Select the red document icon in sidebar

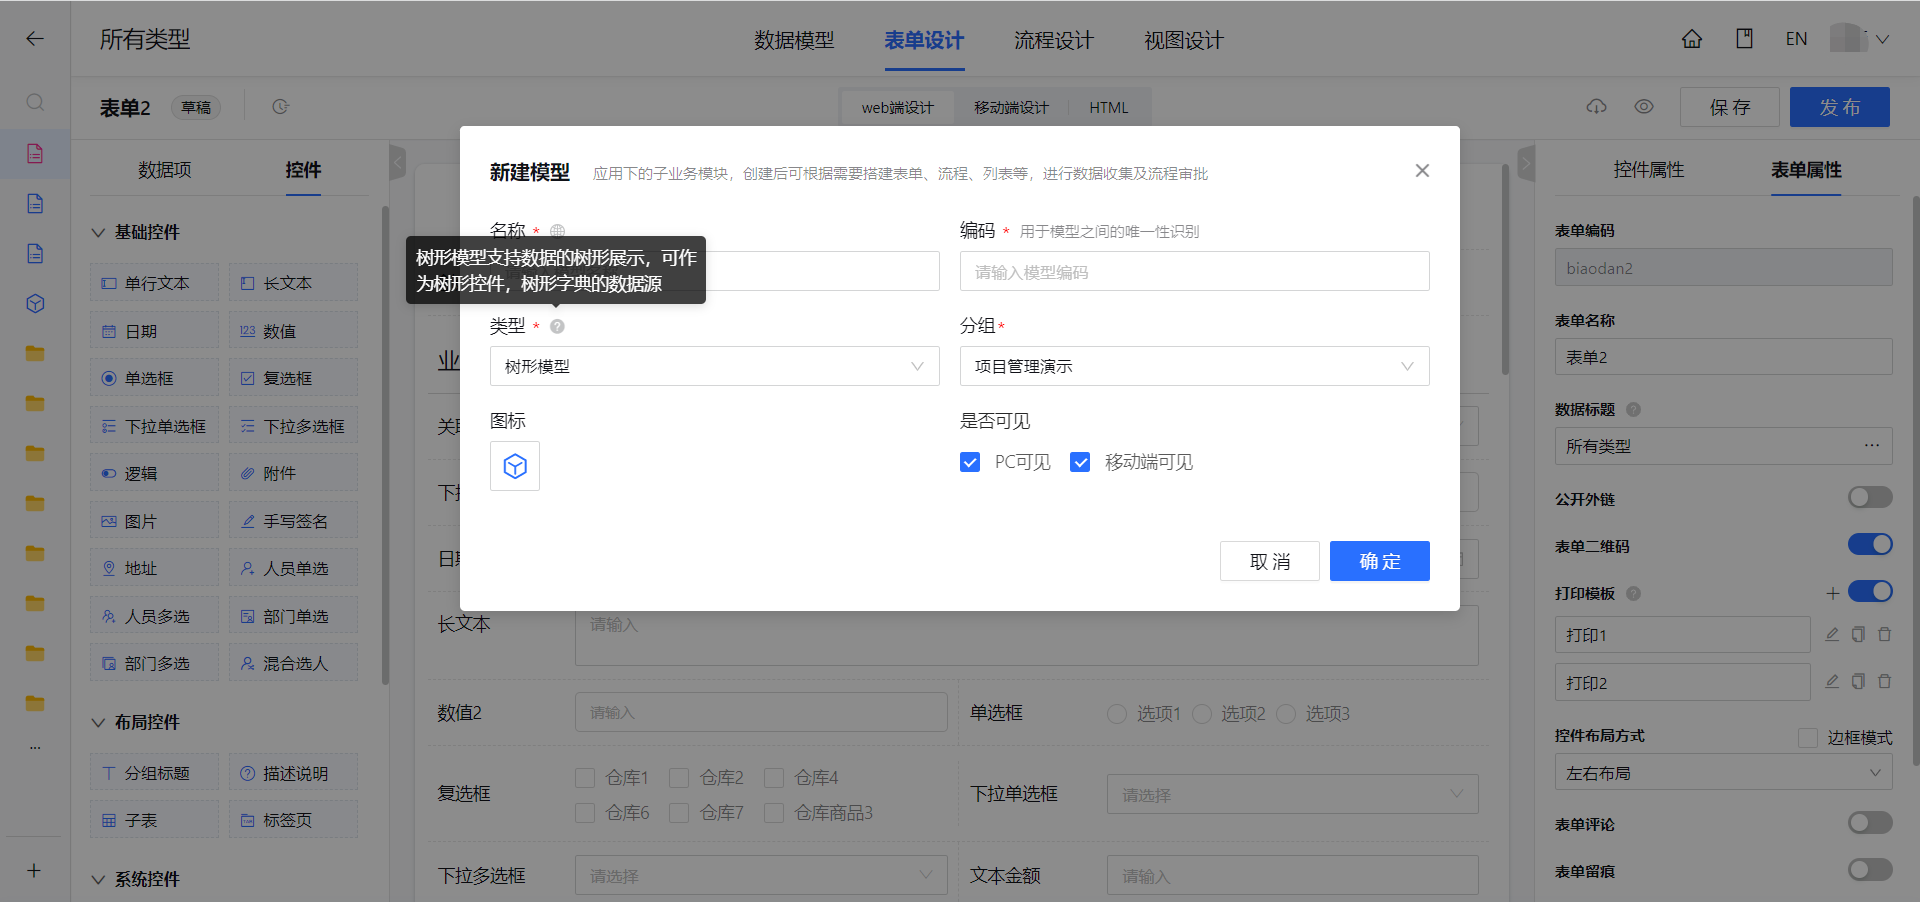[35, 153]
